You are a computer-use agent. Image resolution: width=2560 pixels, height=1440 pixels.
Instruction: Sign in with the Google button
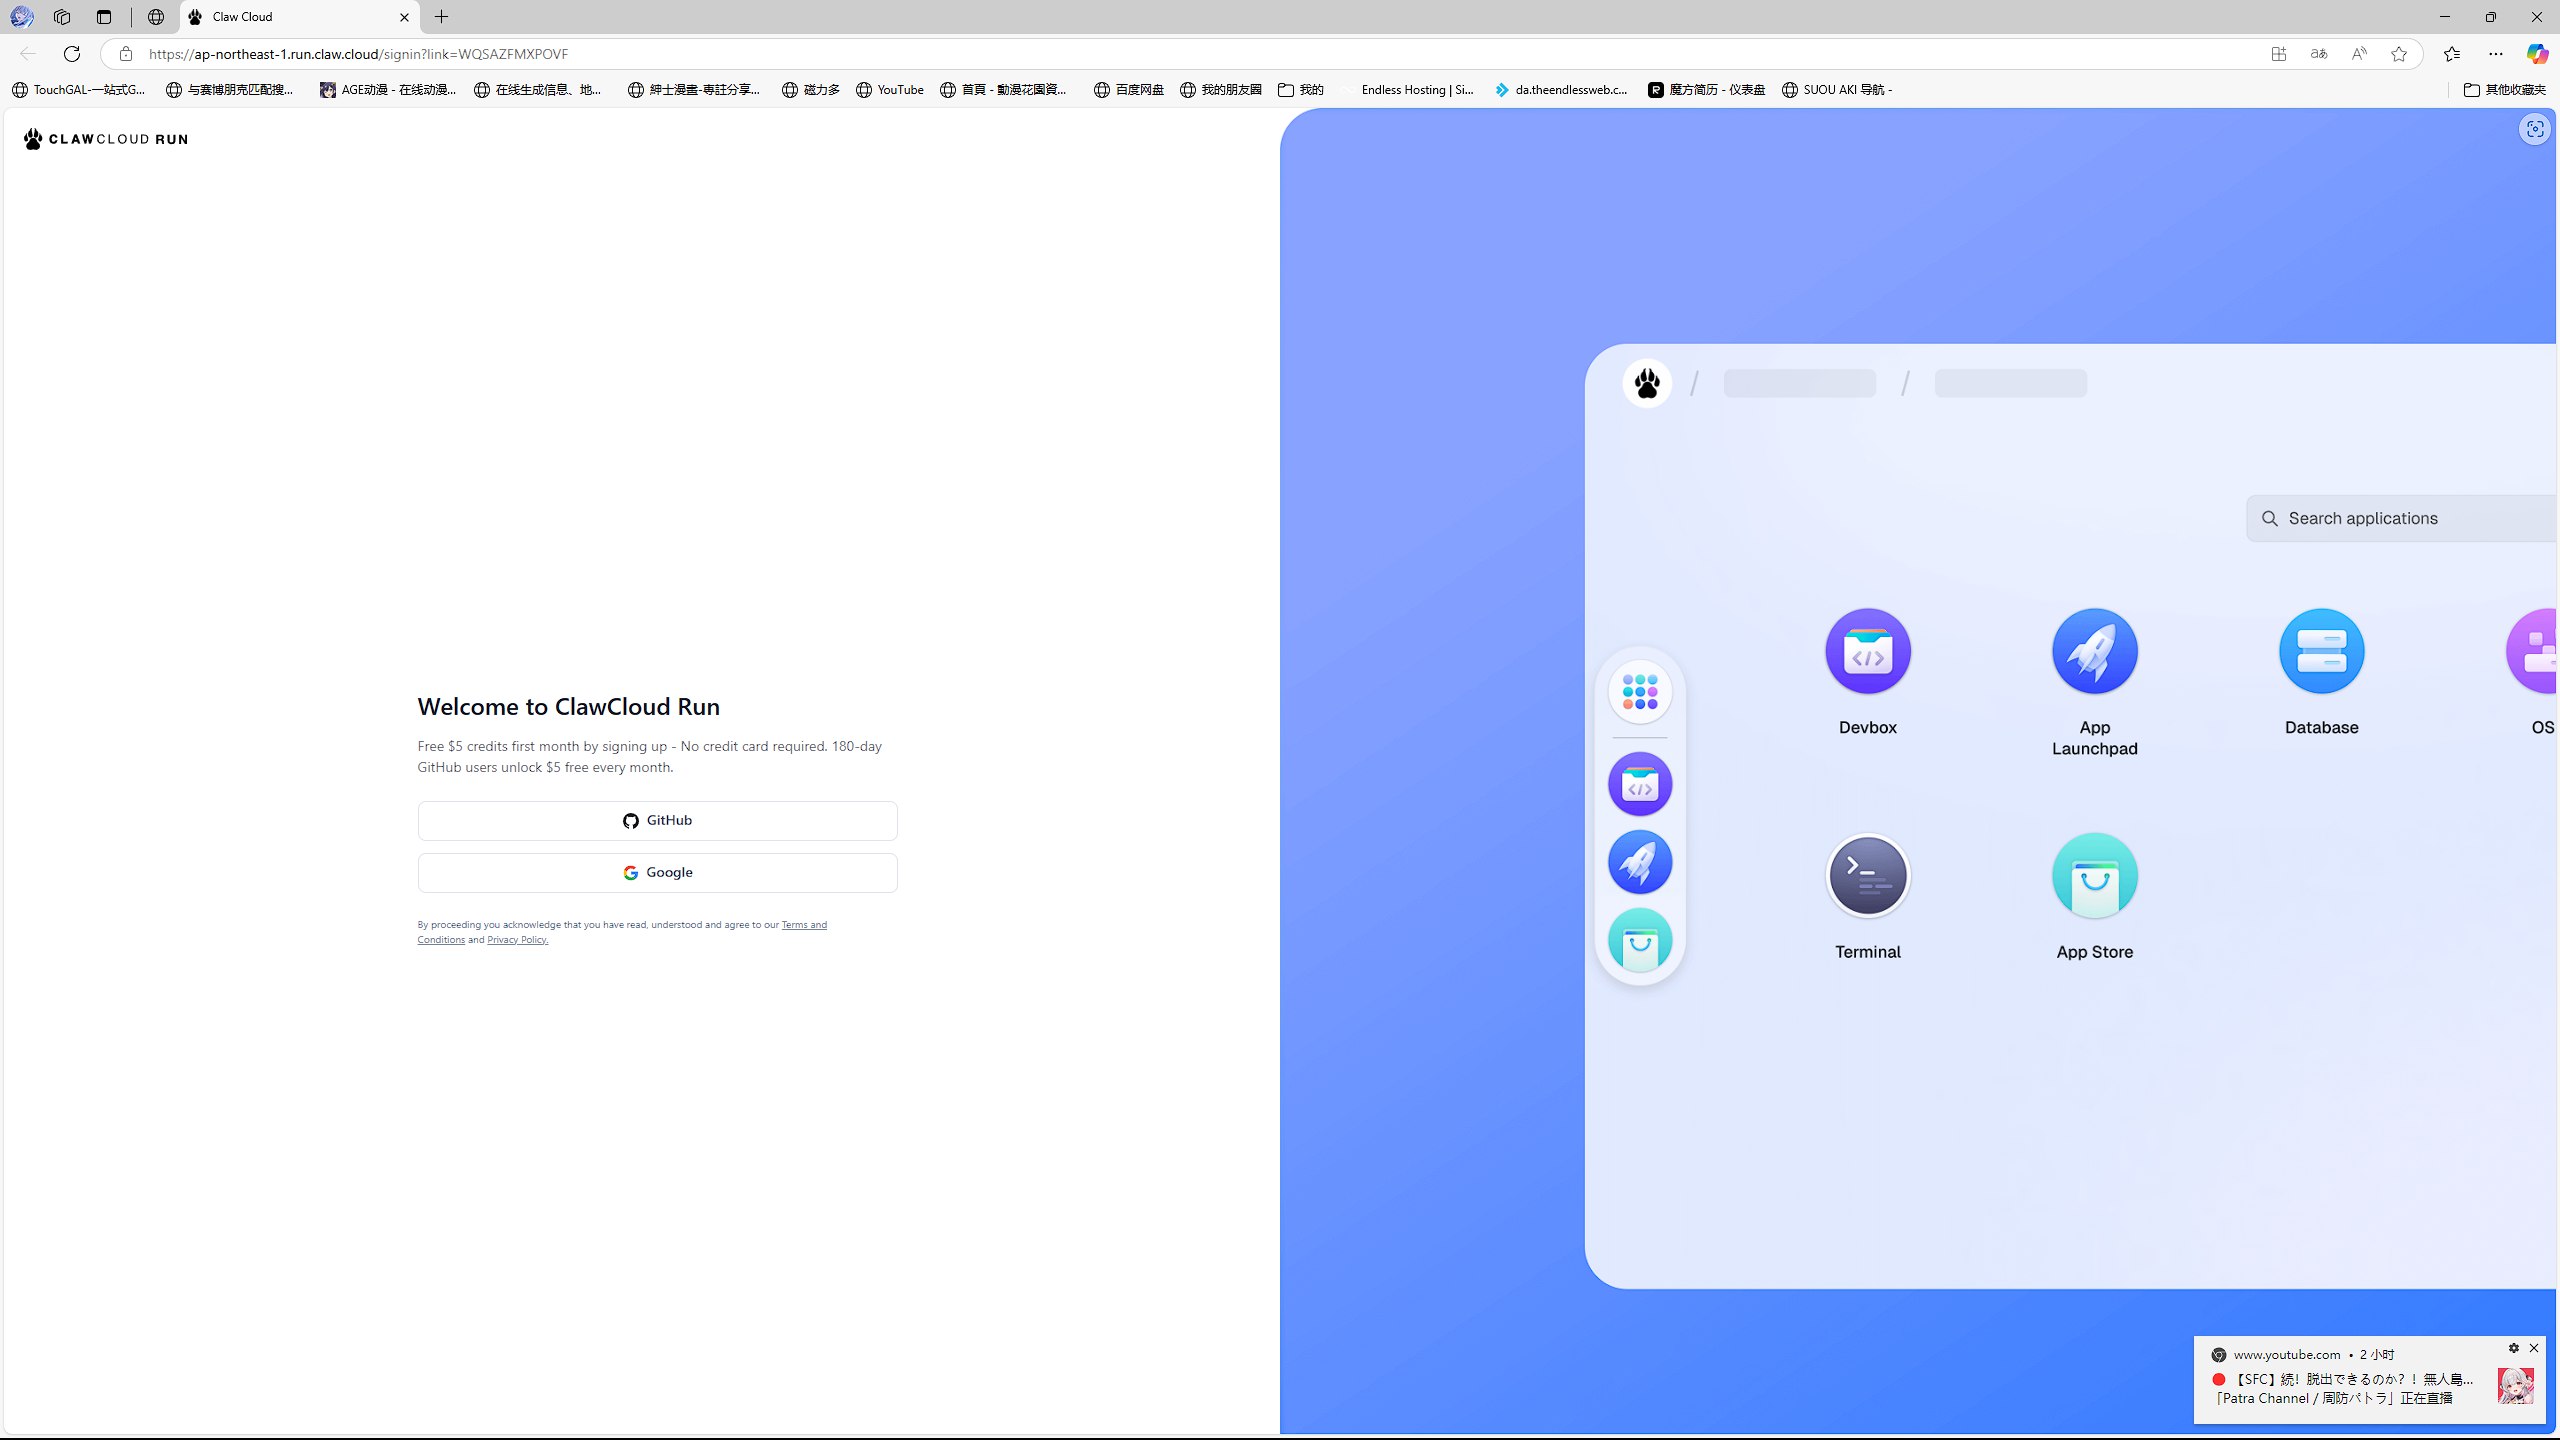click(657, 872)
